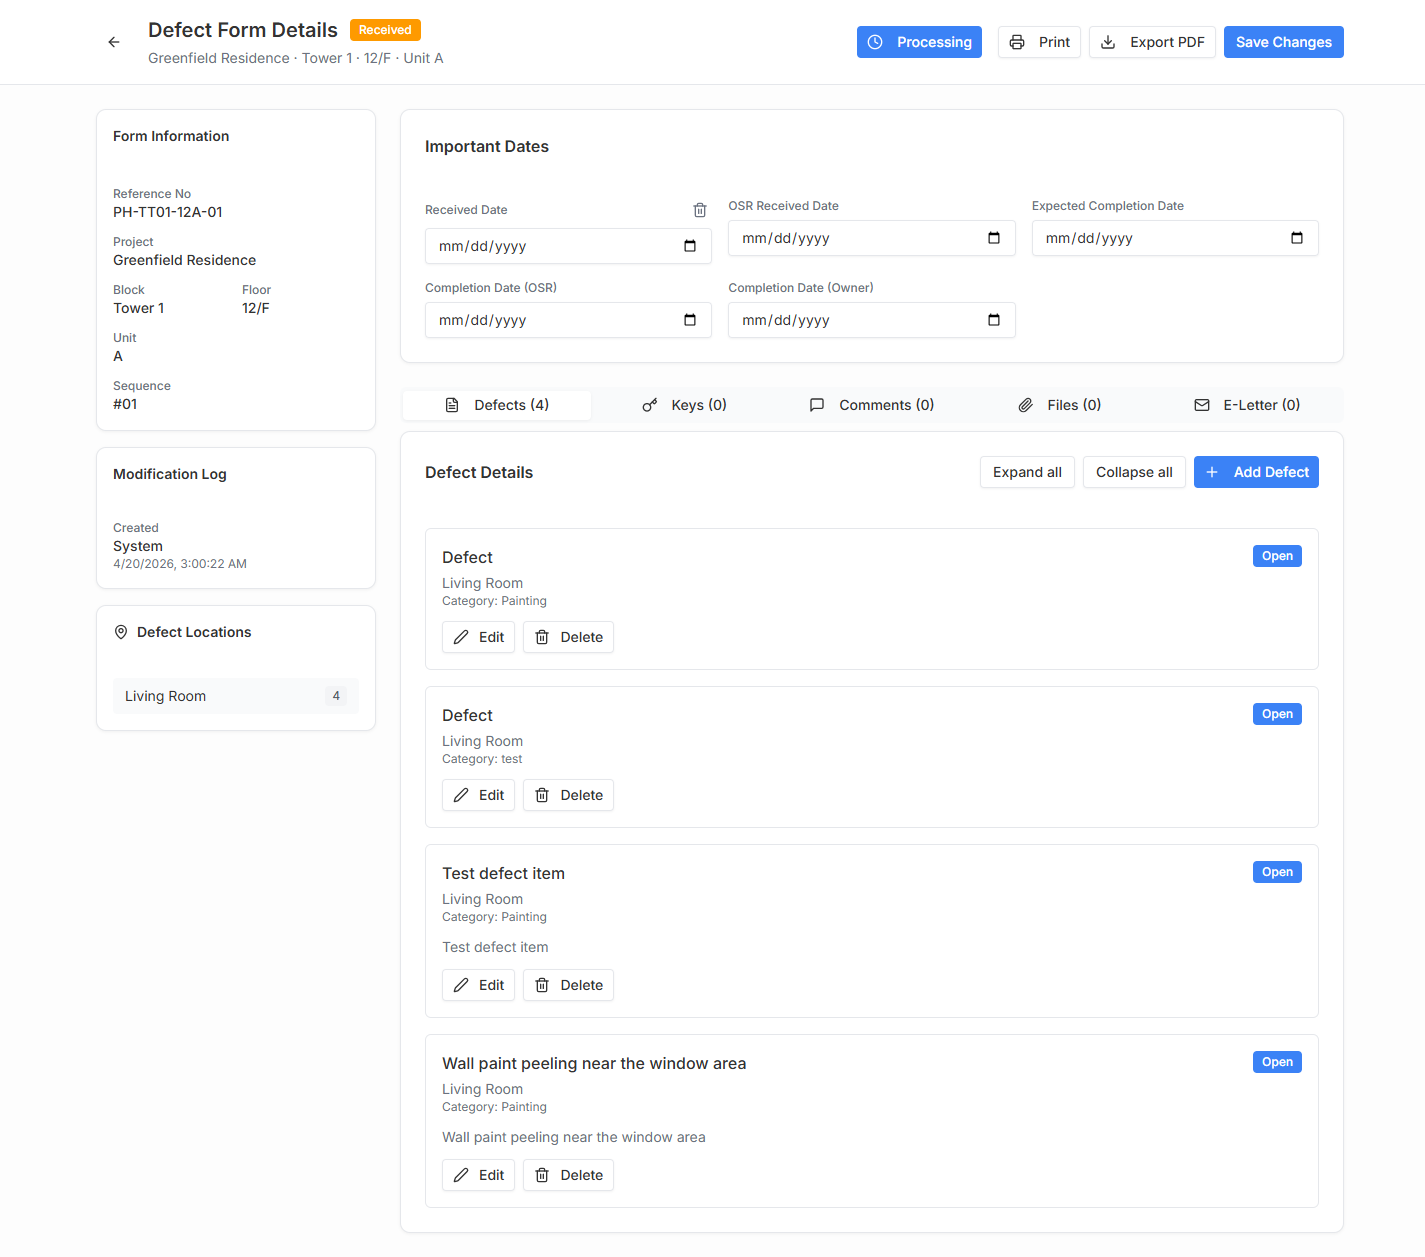The width and height of the screenshot is (1425, 1257).
Task: Open the Files (0) tab
Action: [1059, 405]
